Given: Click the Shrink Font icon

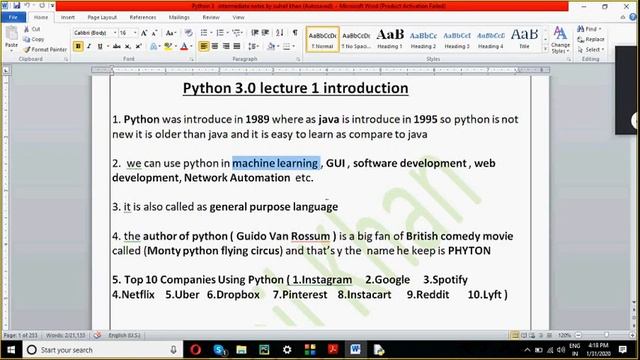Looking at the screenshot, I should pos(154,33).
